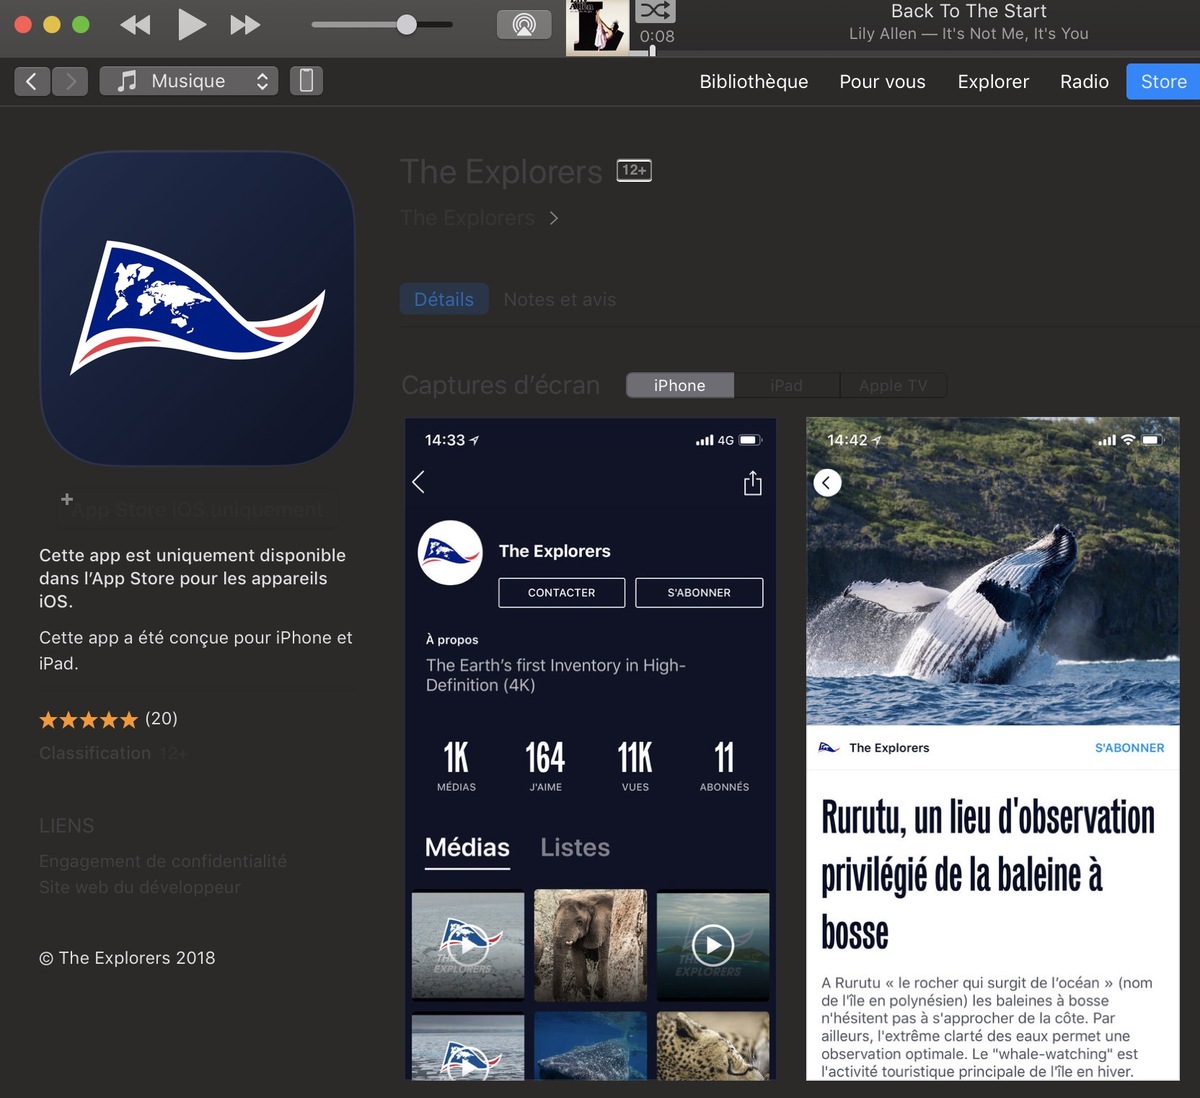Screen dimensions: 1200x1098
Task: Open The Explorers developer link with chevron
Action: click(480, 218)
